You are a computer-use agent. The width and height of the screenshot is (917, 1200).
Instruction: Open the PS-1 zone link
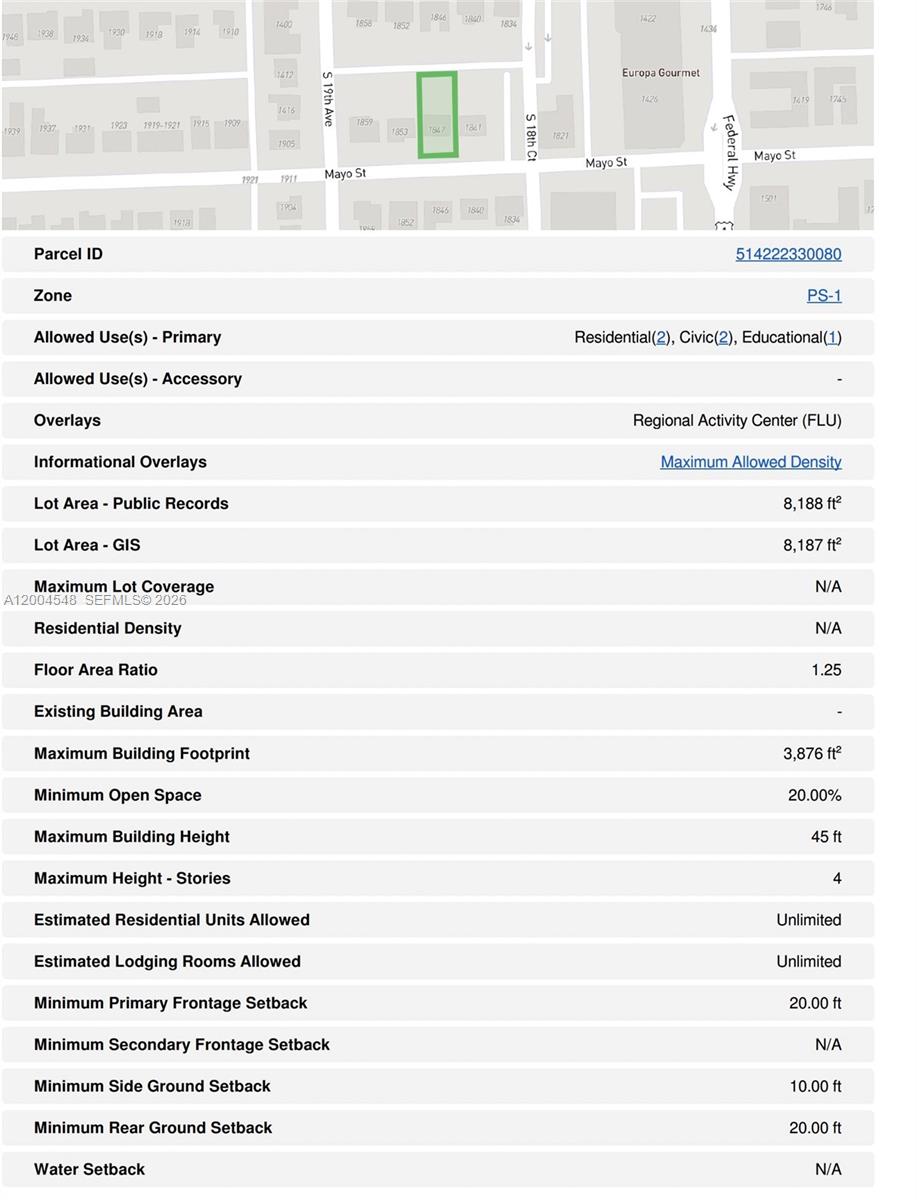pos(824,296)
